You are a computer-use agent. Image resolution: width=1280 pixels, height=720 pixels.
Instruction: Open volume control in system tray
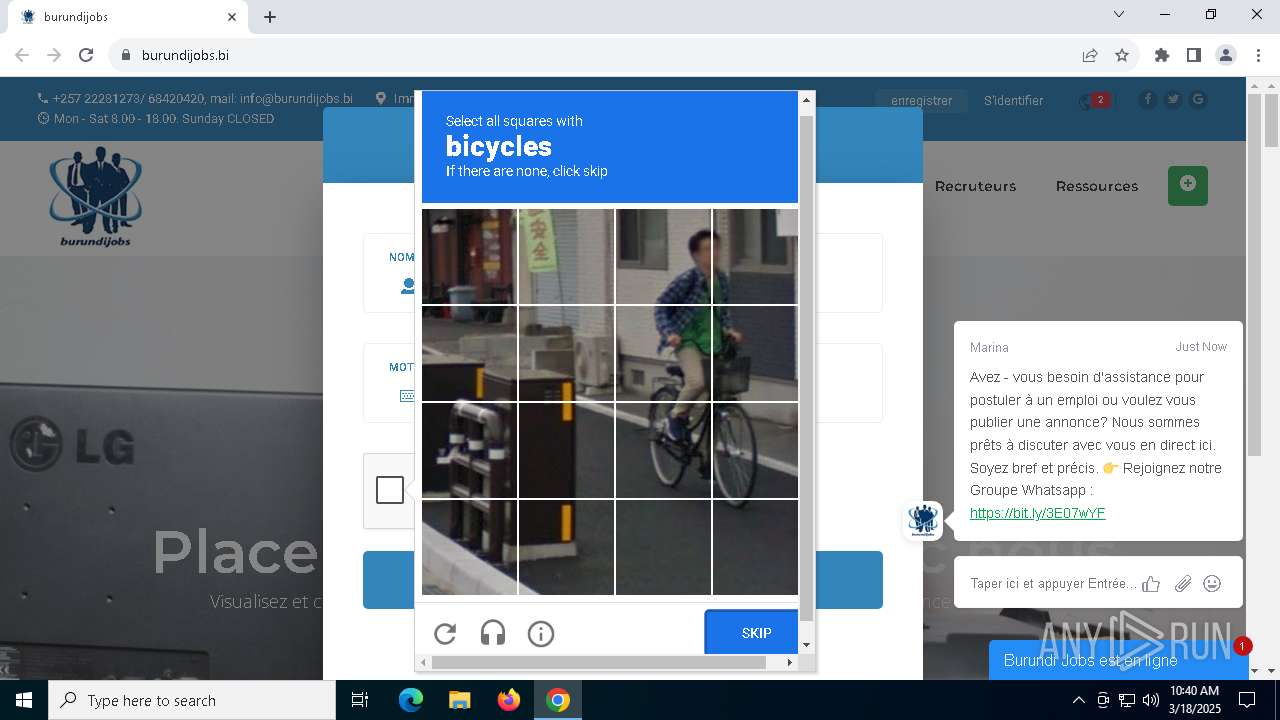(x=1151, y=700)
